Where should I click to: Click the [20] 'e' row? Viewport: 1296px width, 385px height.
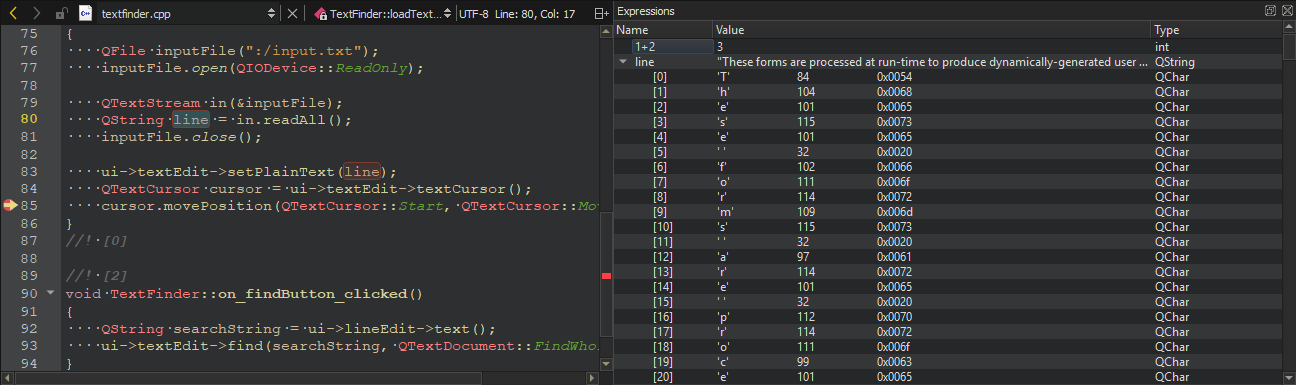point(948,377)
